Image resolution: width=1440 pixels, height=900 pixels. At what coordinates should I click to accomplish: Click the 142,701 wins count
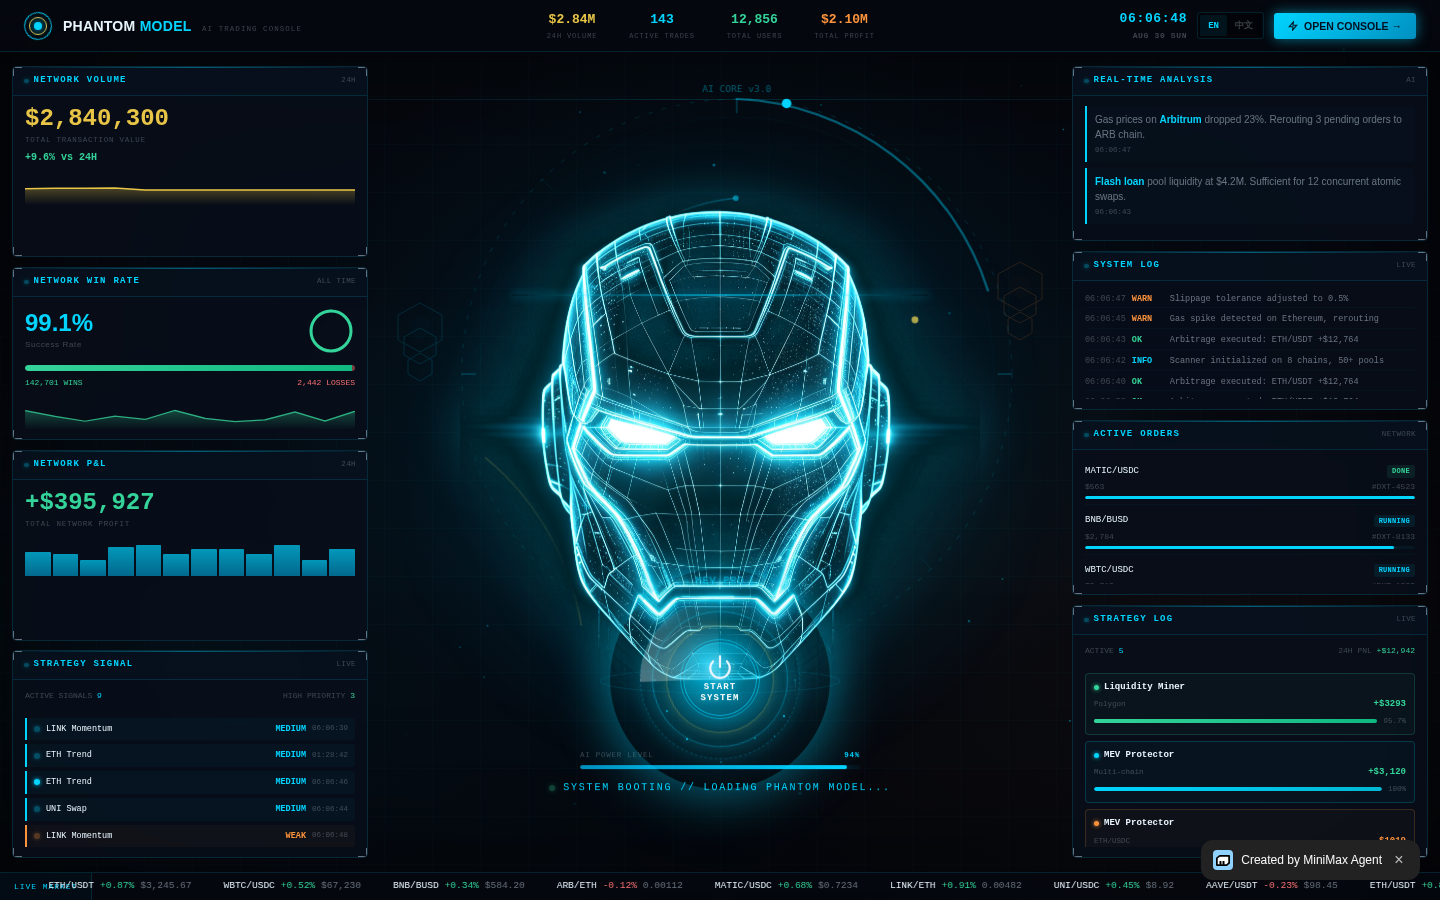pyautogui.click(x=54, y=383)
